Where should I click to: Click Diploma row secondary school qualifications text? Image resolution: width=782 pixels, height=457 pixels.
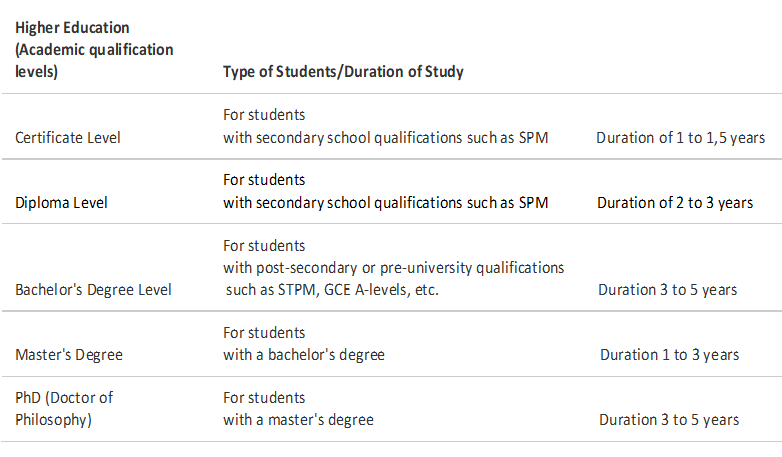386,203
